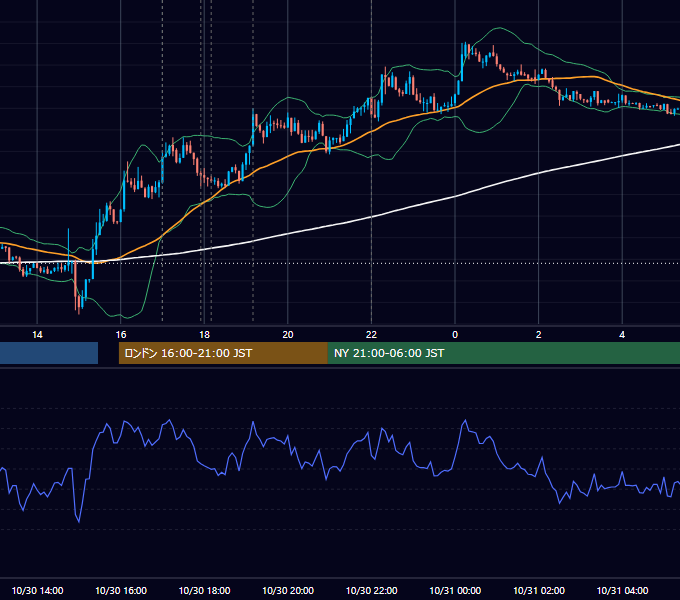
Task: Click the 20 hour axis label
Action: click(288, 335)
